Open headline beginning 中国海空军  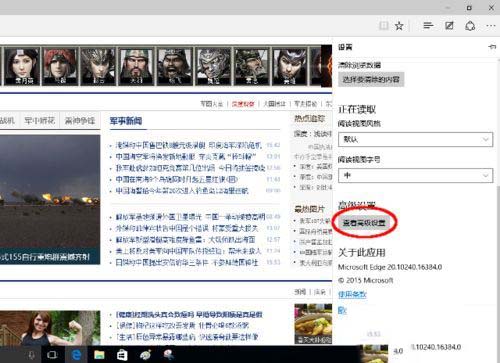186,156
